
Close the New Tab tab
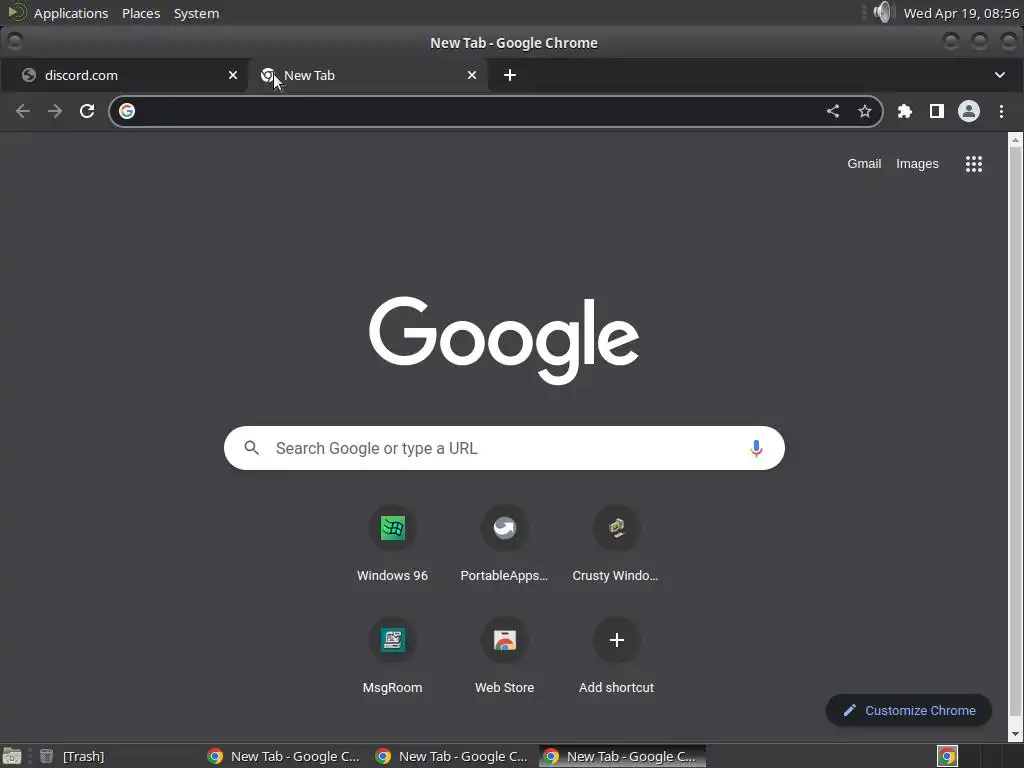pos(472,75)
